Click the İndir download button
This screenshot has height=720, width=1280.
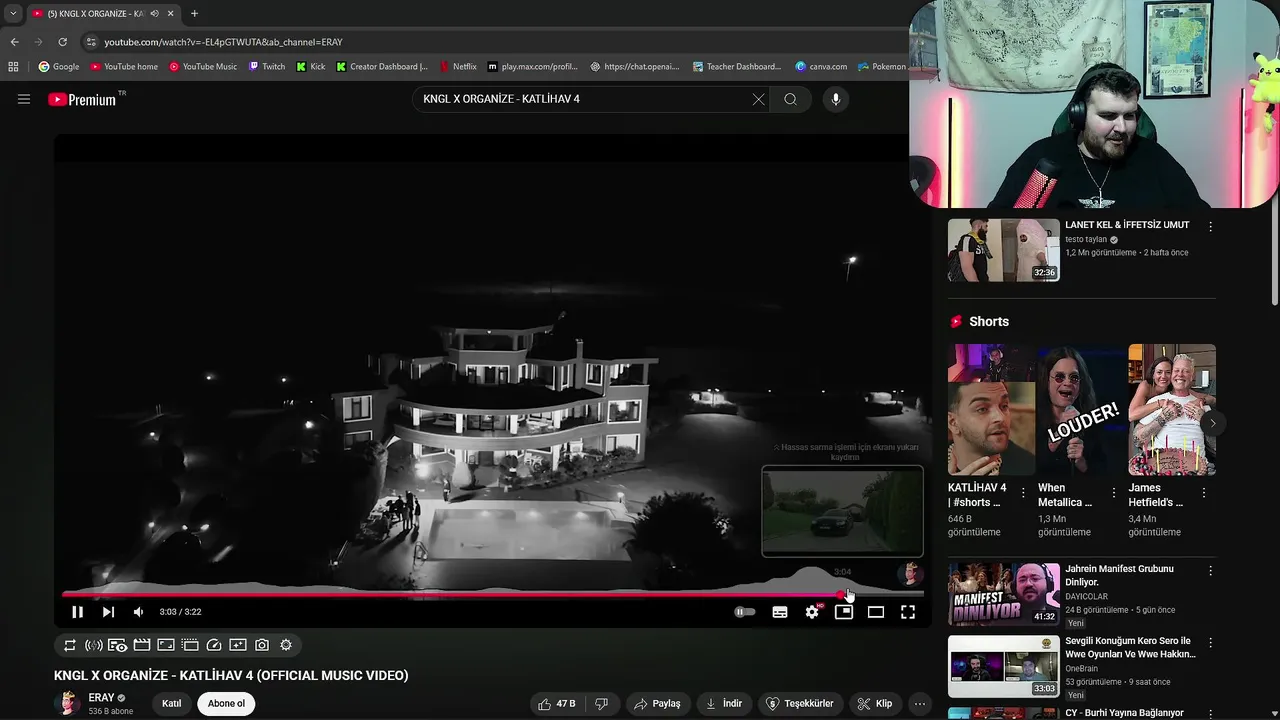(x=724, y=704)
